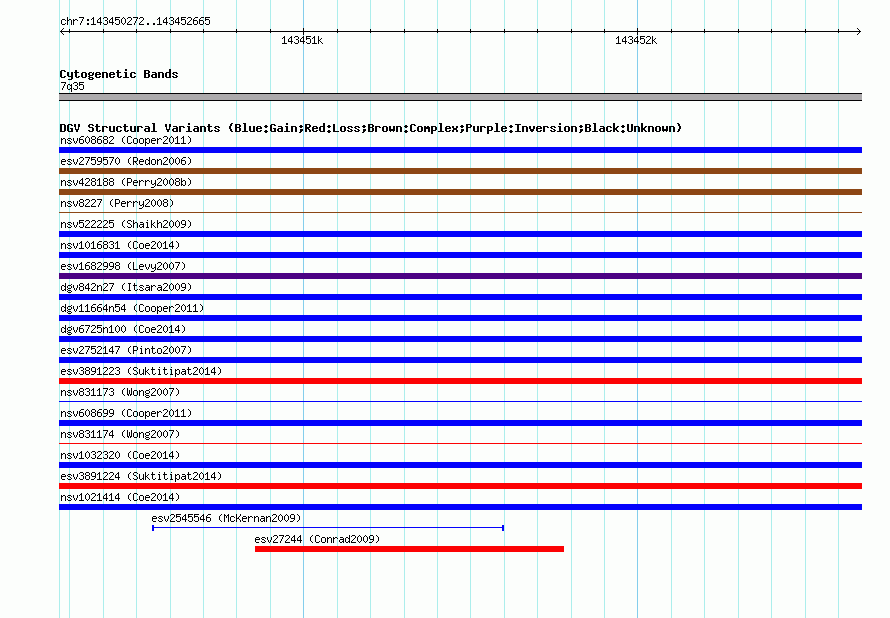This screenshot has width=890, height=618.
Task: Click nsv8227 (Perry2008) label
Action: (x=117, y=203)
